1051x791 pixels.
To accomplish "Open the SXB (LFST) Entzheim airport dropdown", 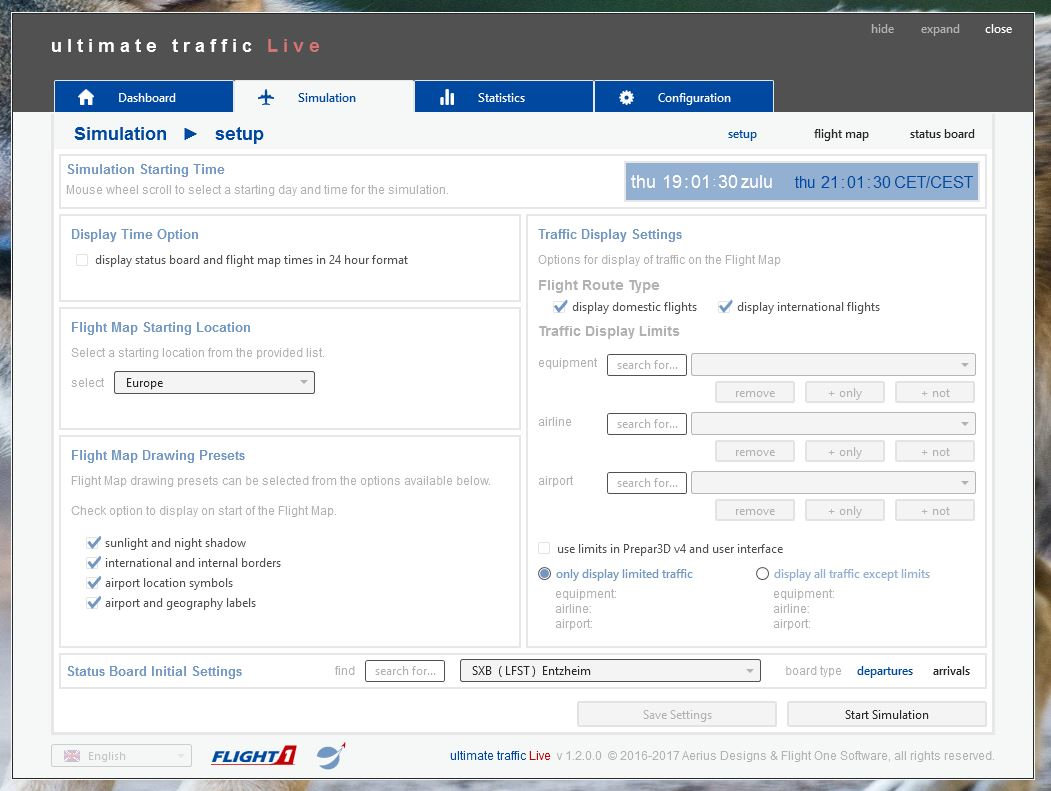I will (x=610, y=671).
